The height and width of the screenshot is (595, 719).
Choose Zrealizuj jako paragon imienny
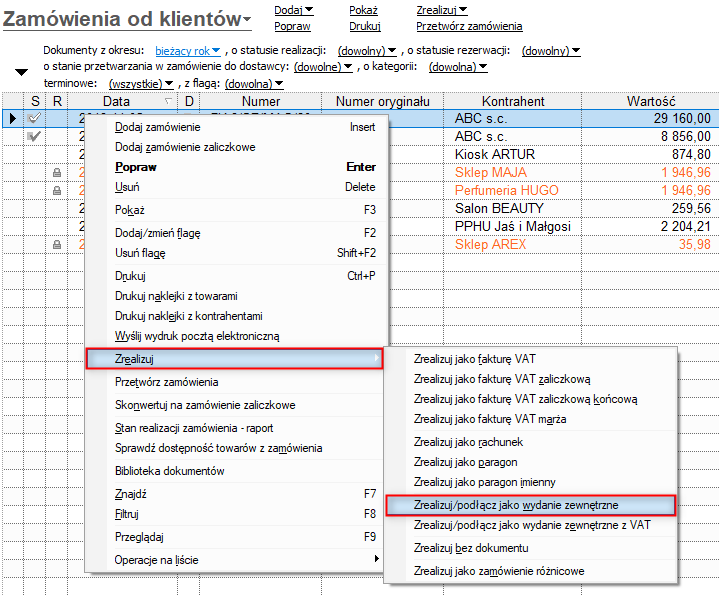(x=531, y=482)
